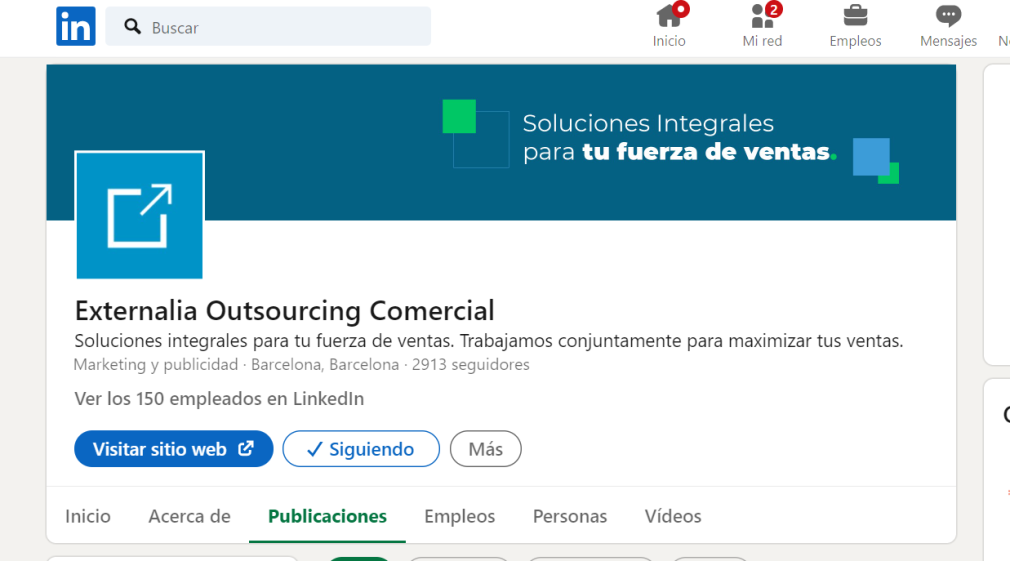Click the LinkedIn logo icon
The image size is (1010, 561).
click(x=76, y=26)
